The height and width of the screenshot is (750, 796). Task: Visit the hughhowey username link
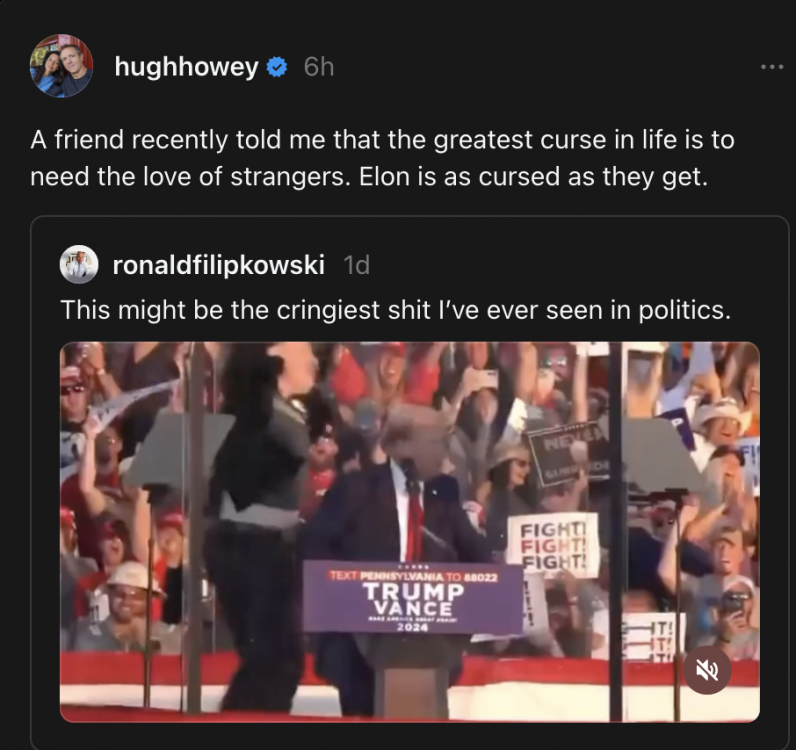pos(186,67)
